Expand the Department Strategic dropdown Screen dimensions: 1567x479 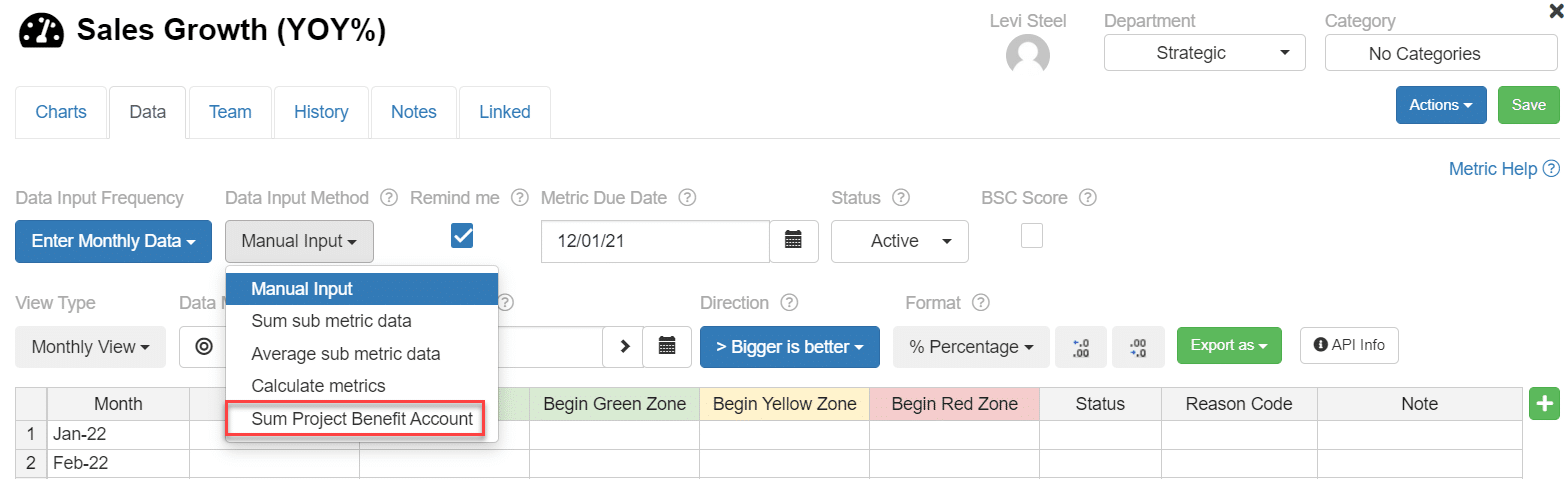pos(1204,53)
